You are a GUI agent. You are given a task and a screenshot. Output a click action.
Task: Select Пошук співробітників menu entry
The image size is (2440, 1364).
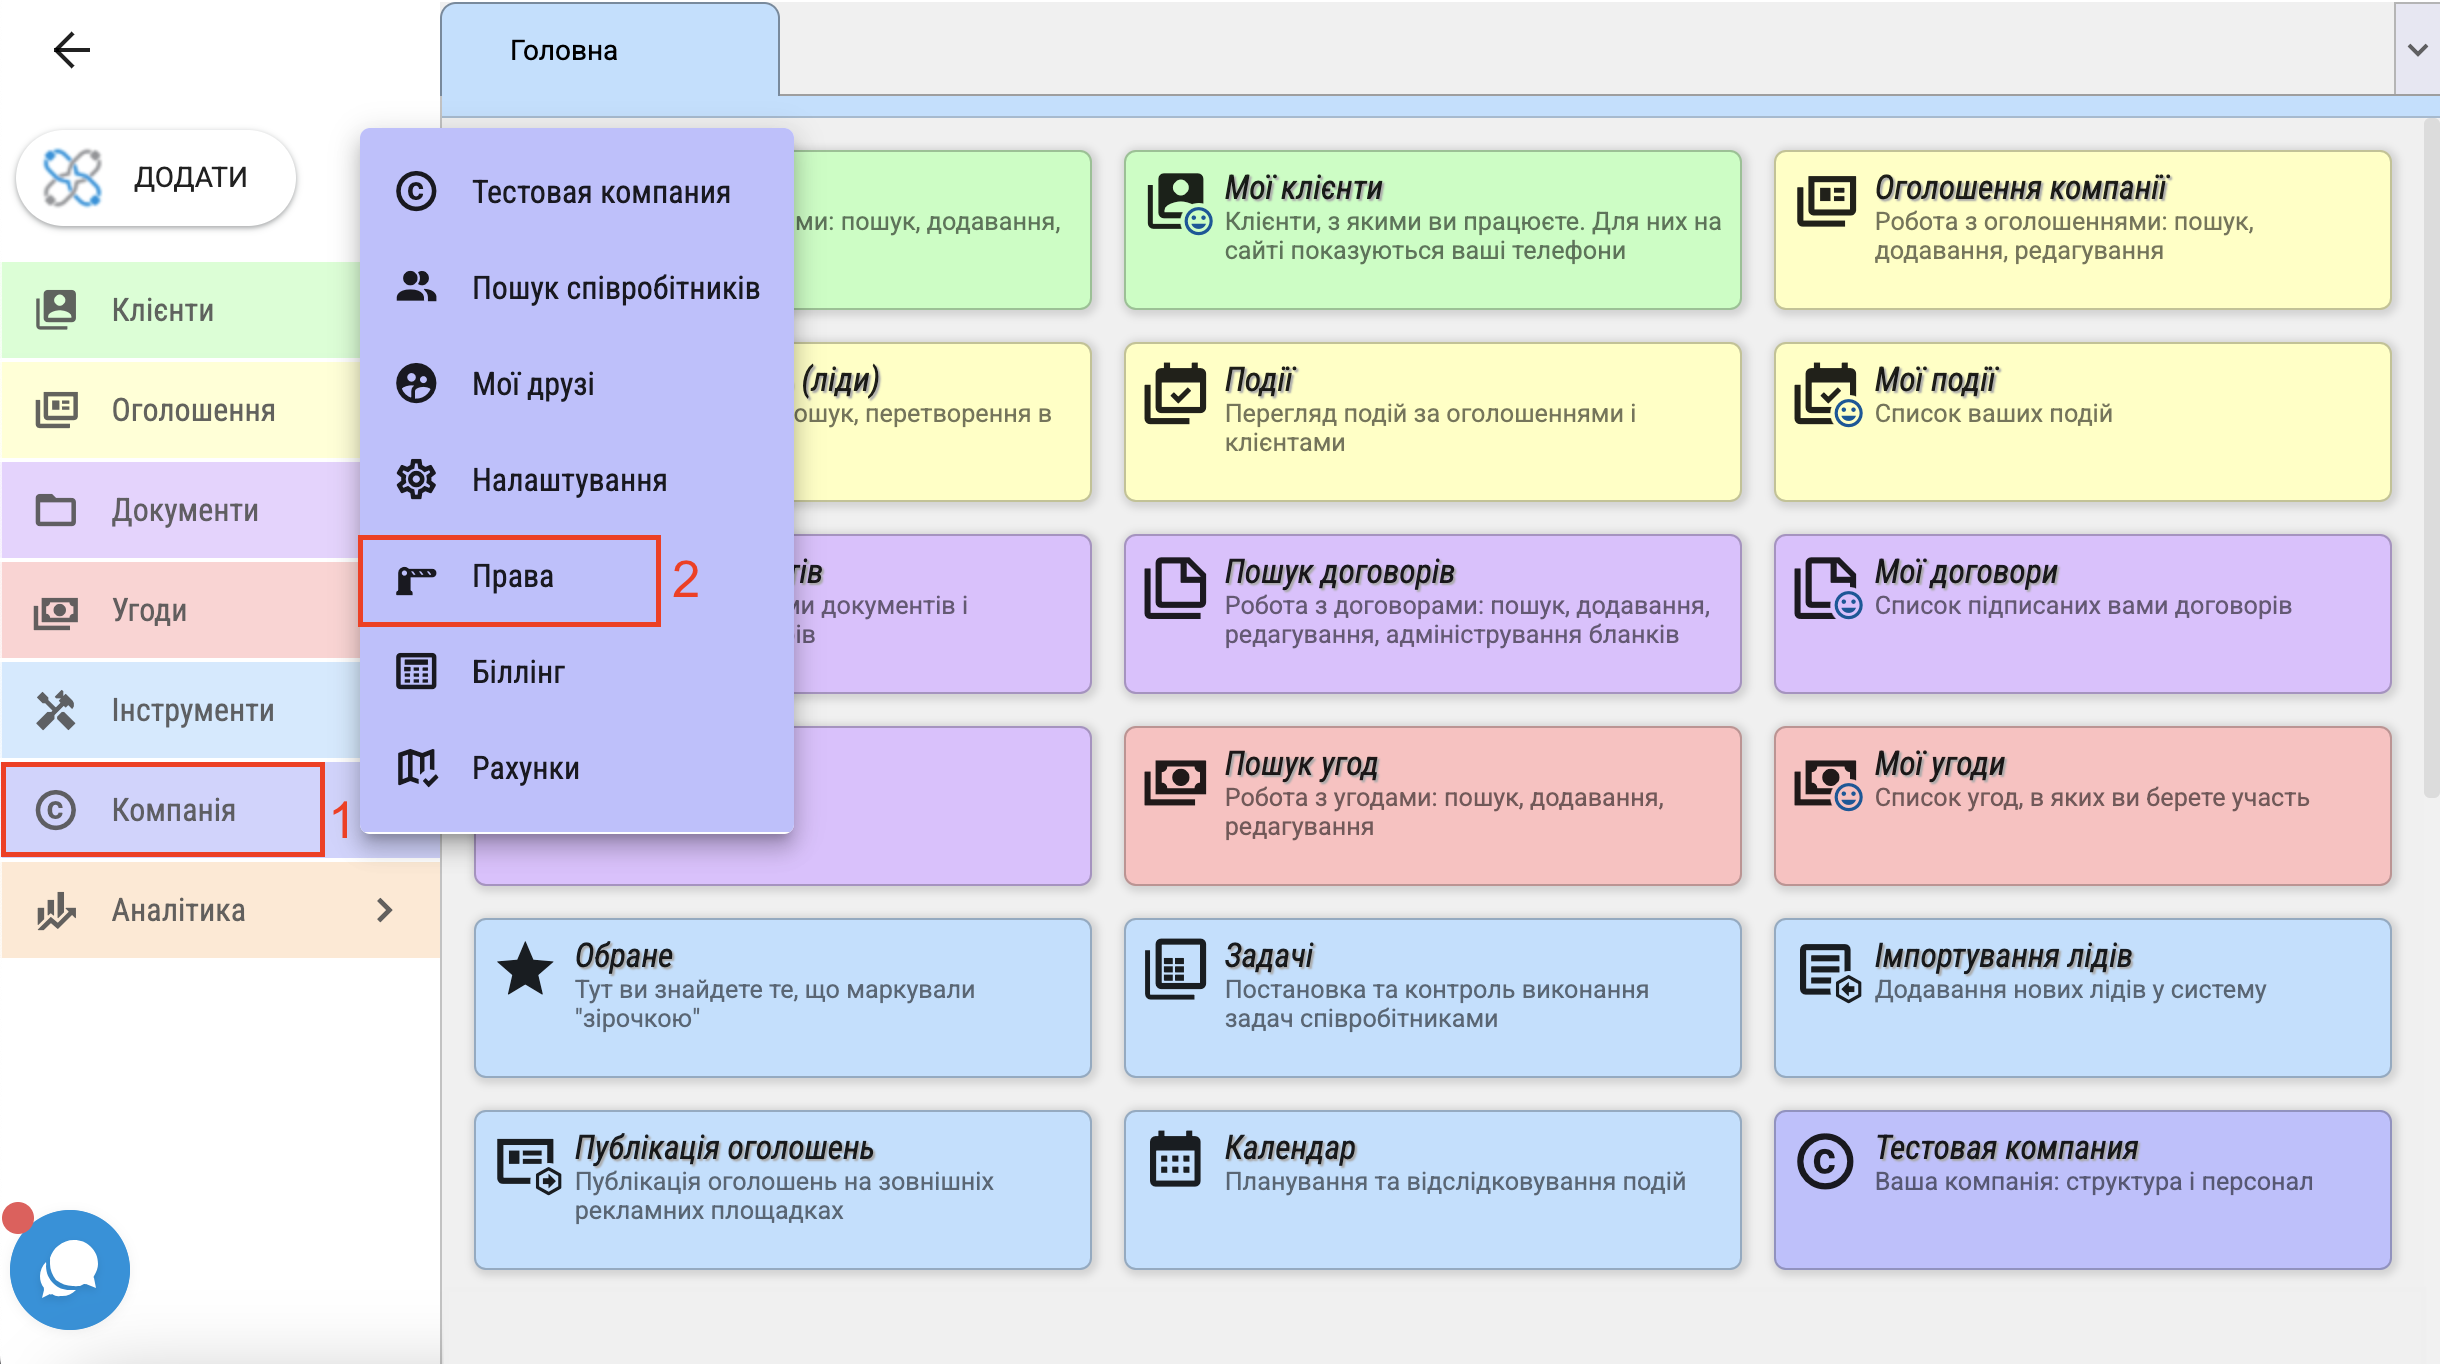click(577, 288)
